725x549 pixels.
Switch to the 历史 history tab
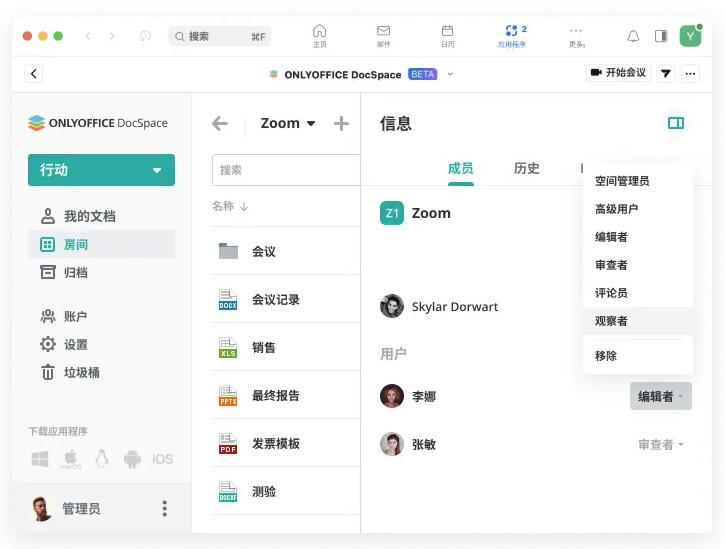(527, 168)
